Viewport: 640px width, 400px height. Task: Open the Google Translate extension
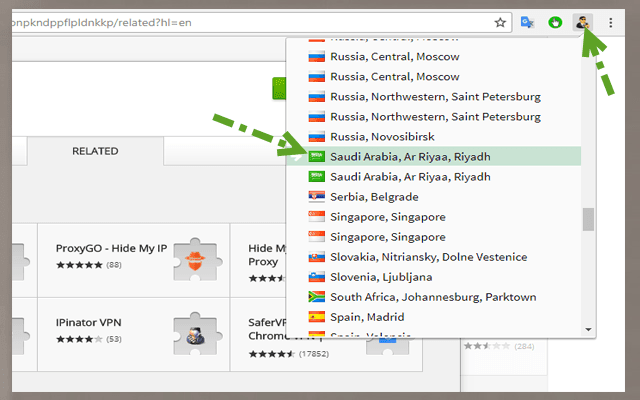click(x=527, y=22)
